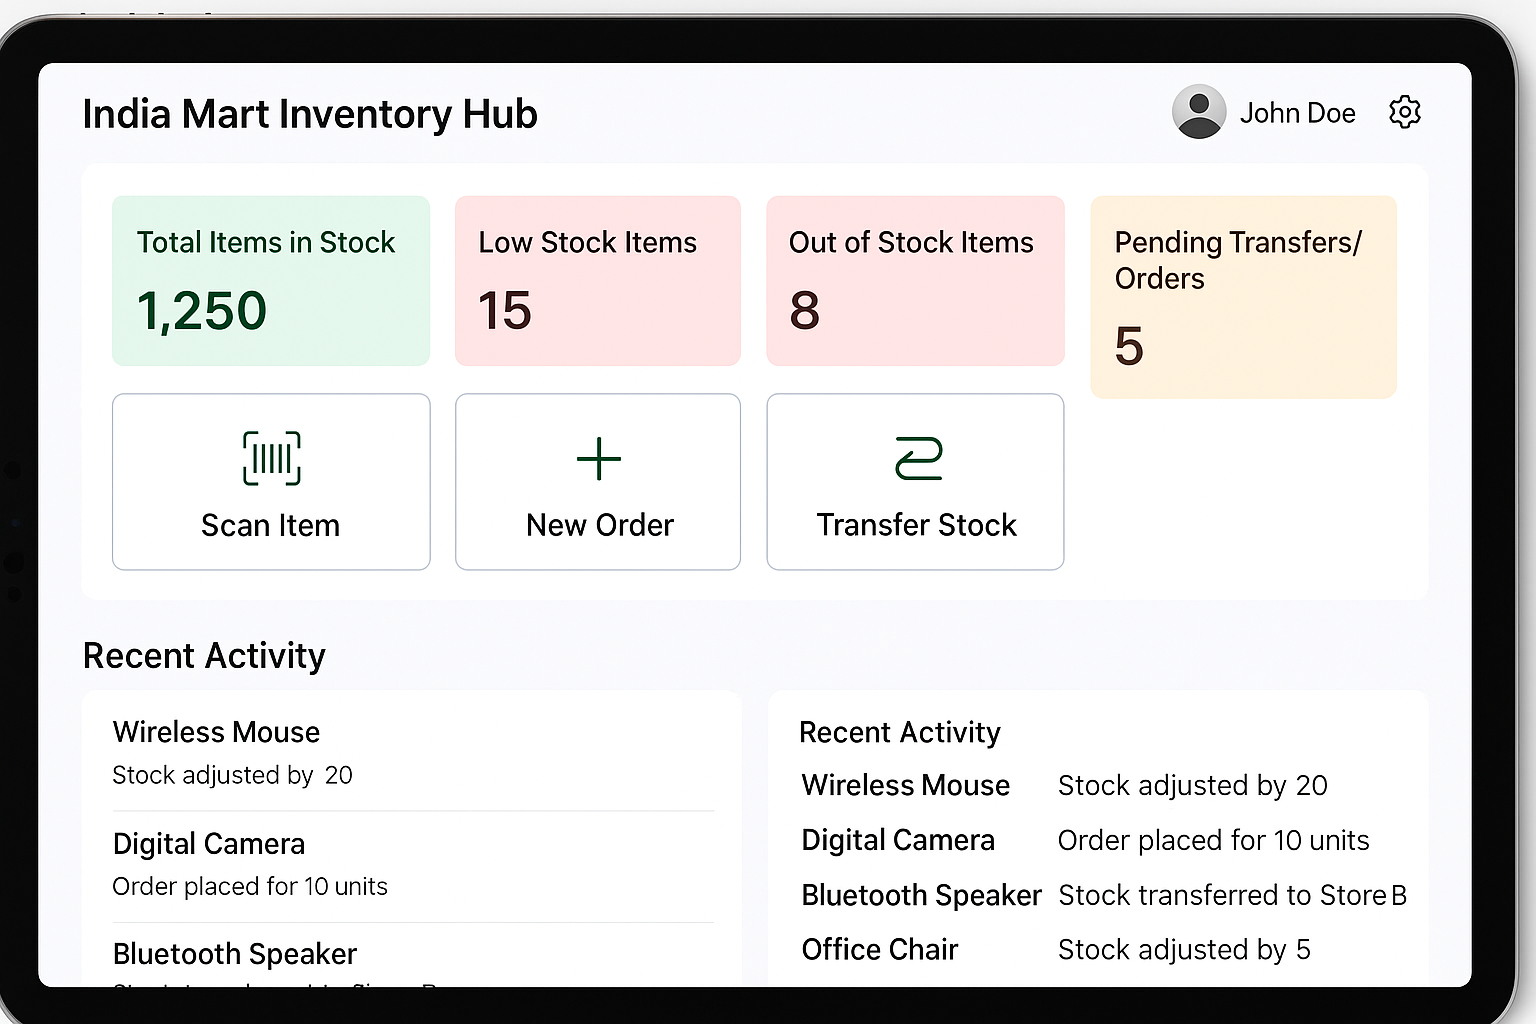Viewport: 1536px width, 1024px height.
Task: Open the settings gear icon
Action: [x=1404, y=112]
